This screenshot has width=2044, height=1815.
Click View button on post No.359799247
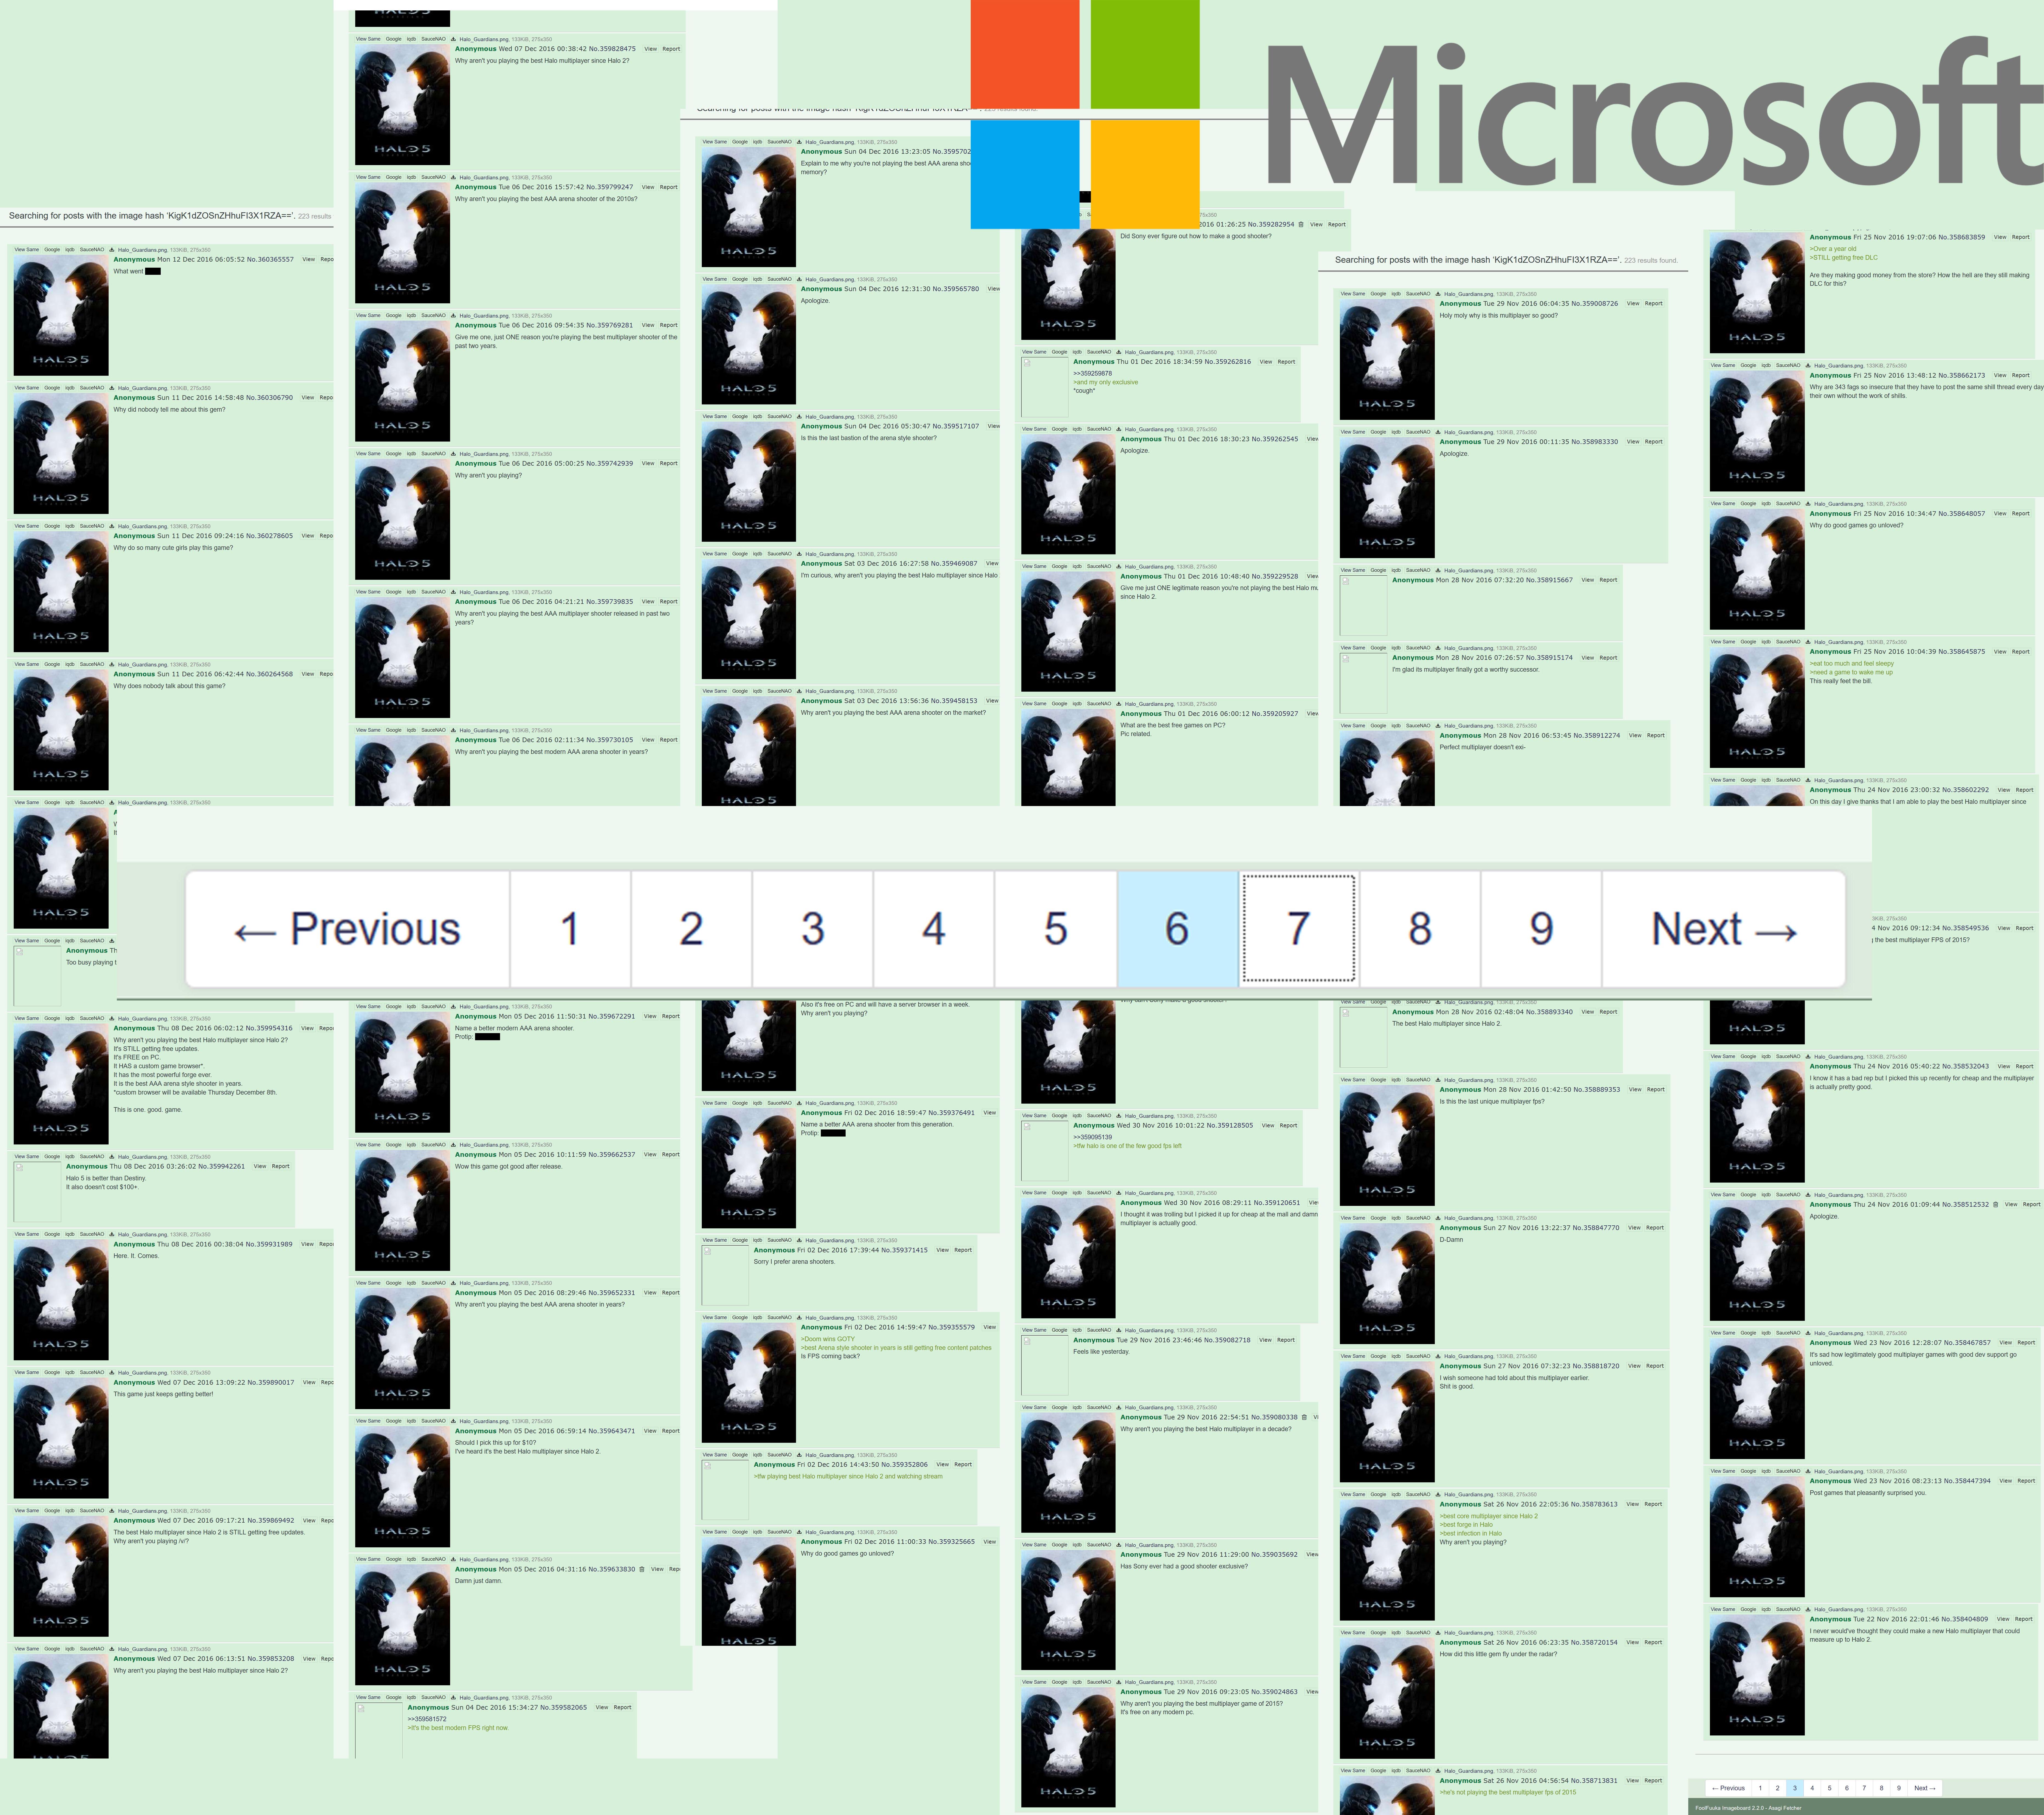pos(648,187)
